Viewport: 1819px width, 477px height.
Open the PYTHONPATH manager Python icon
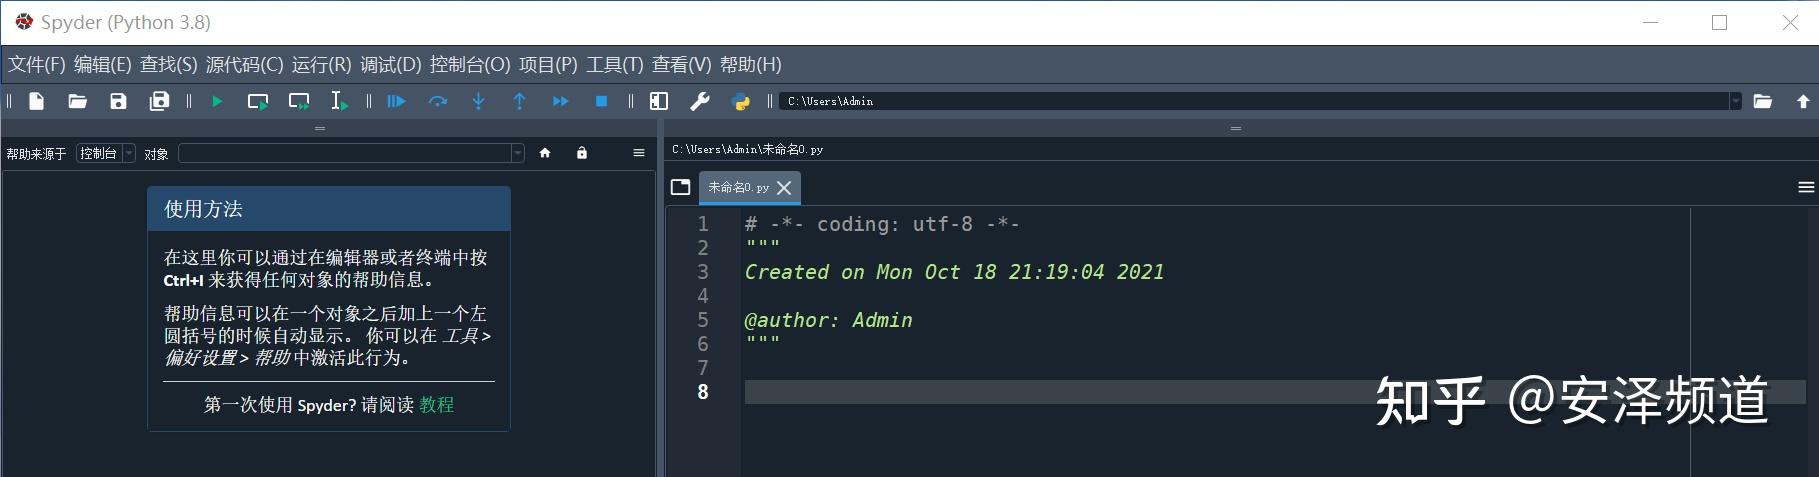[x=741, y=101]
